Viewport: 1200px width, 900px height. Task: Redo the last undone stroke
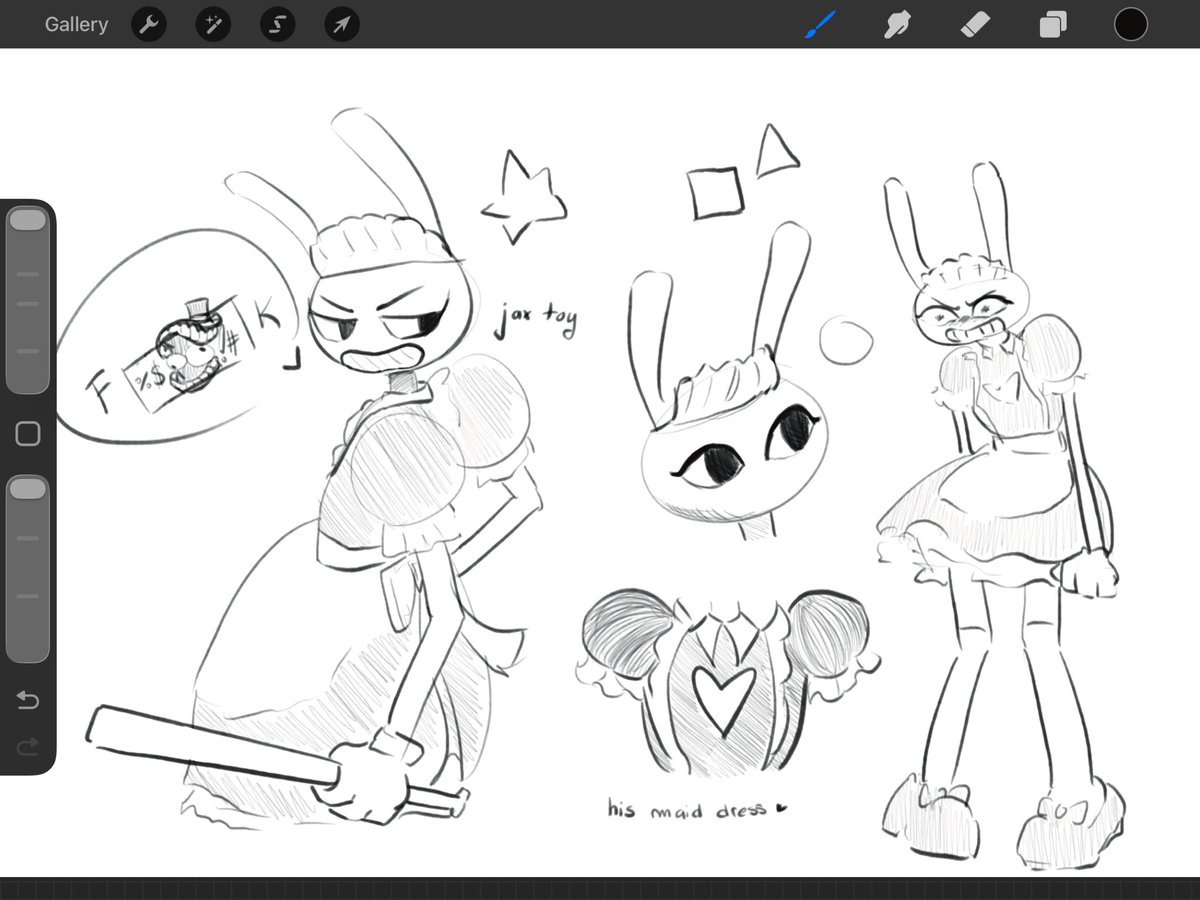coord(28,745)
